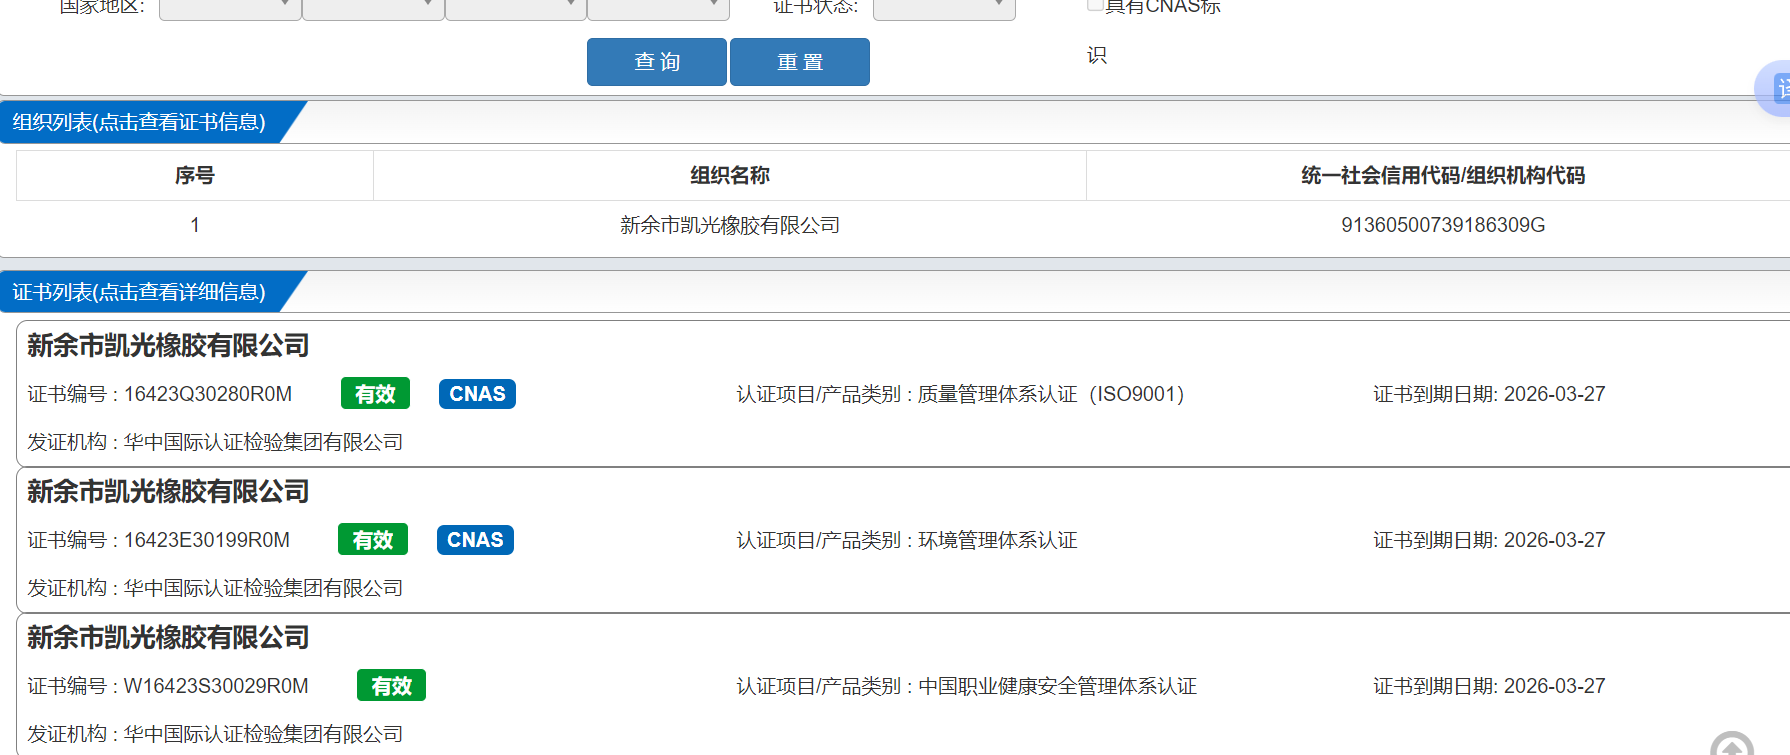Open the first 国家地区 dropdown
1790x755 pixels.
pyautogui.click(x=230, y=8)
